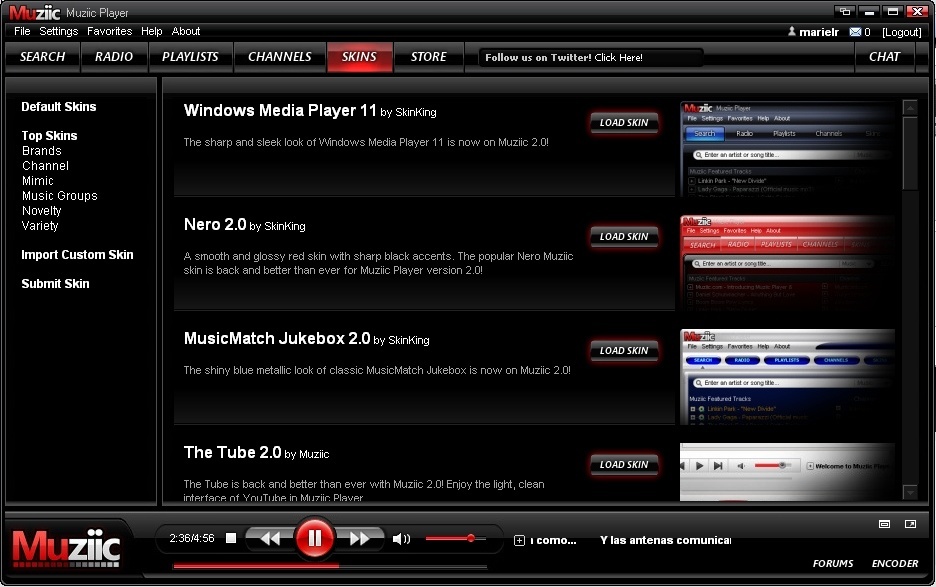The height and width of the screenshot is (587, 936).
Task: Open the Settings menu
Action: 57,31
